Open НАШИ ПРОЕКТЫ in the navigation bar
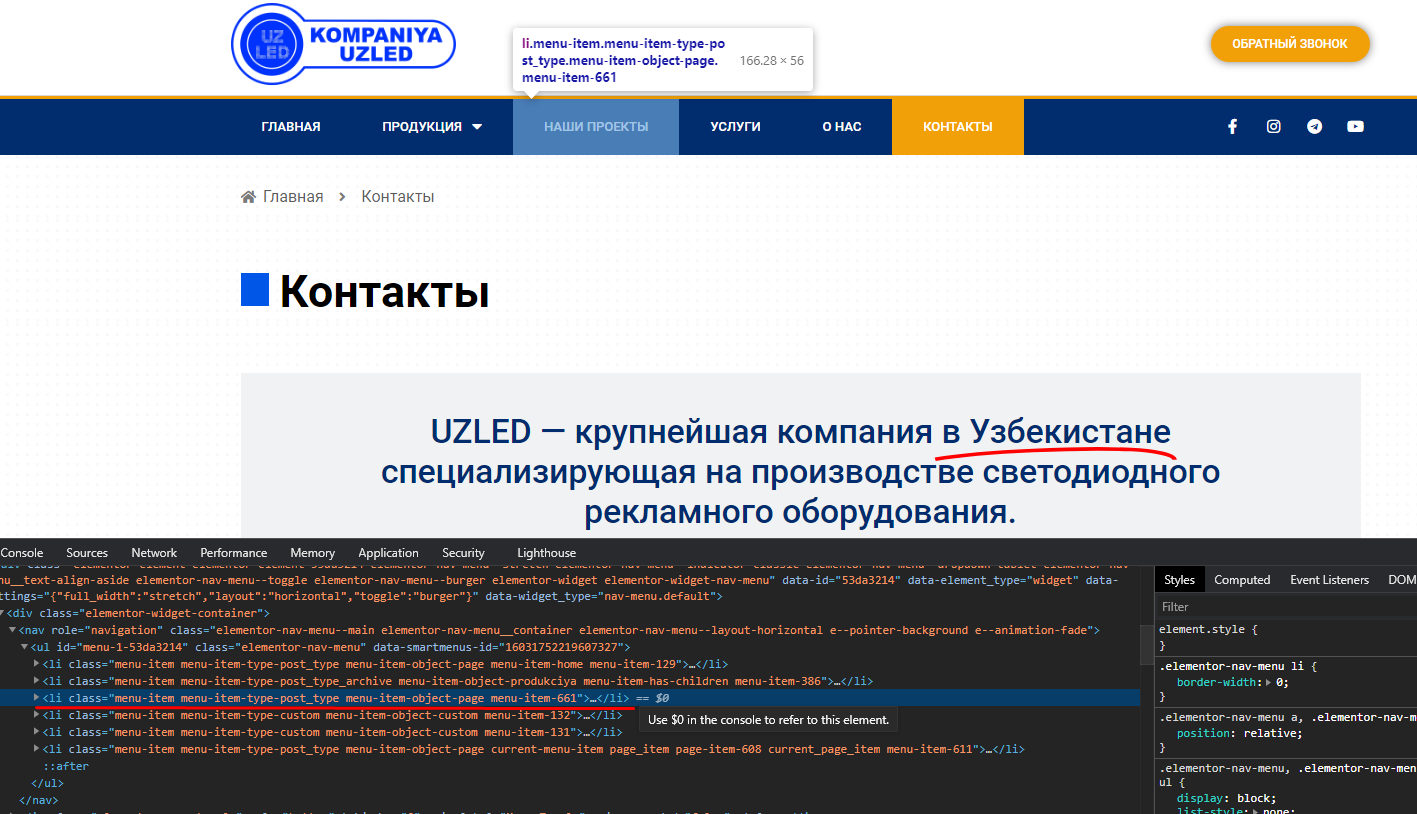The width and height of the screenshot is (1417, 814). coord(596,127)
